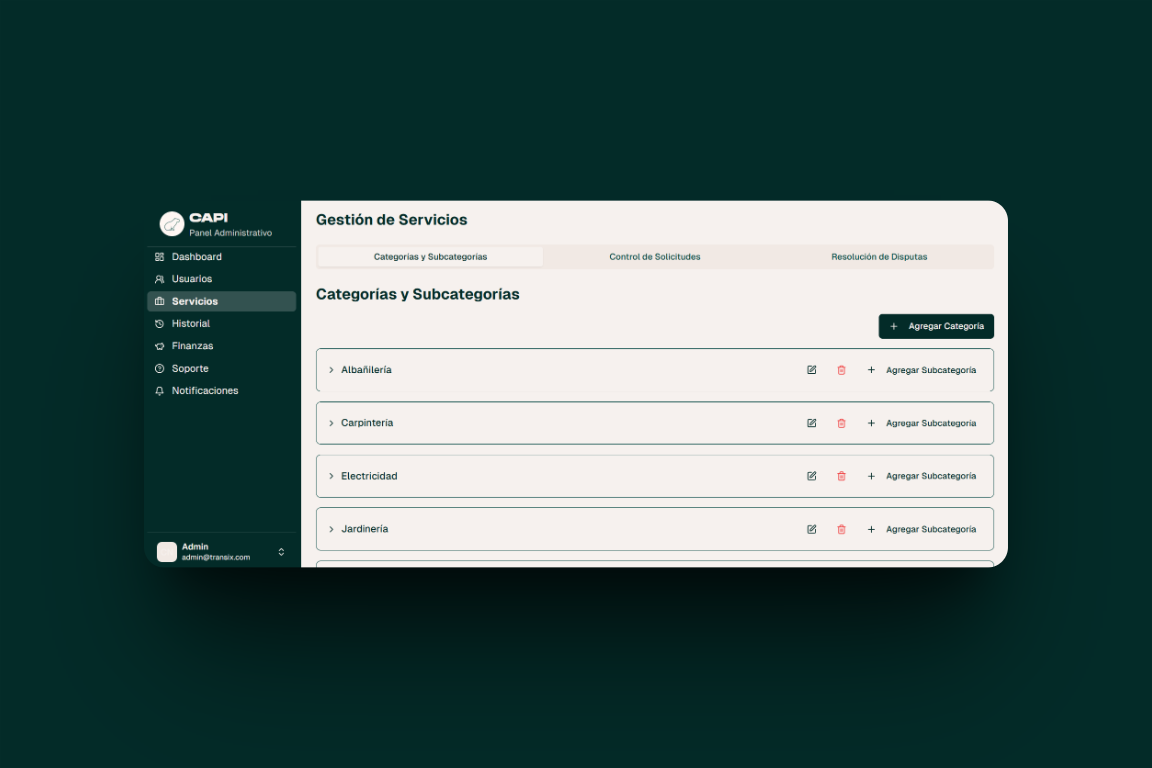Click the Panel Administrativo subtitle

tap(231, 233)
